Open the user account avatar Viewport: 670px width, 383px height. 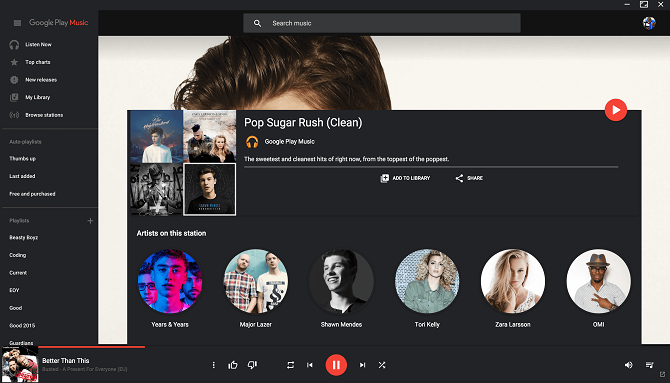click(x=649, y=23)
